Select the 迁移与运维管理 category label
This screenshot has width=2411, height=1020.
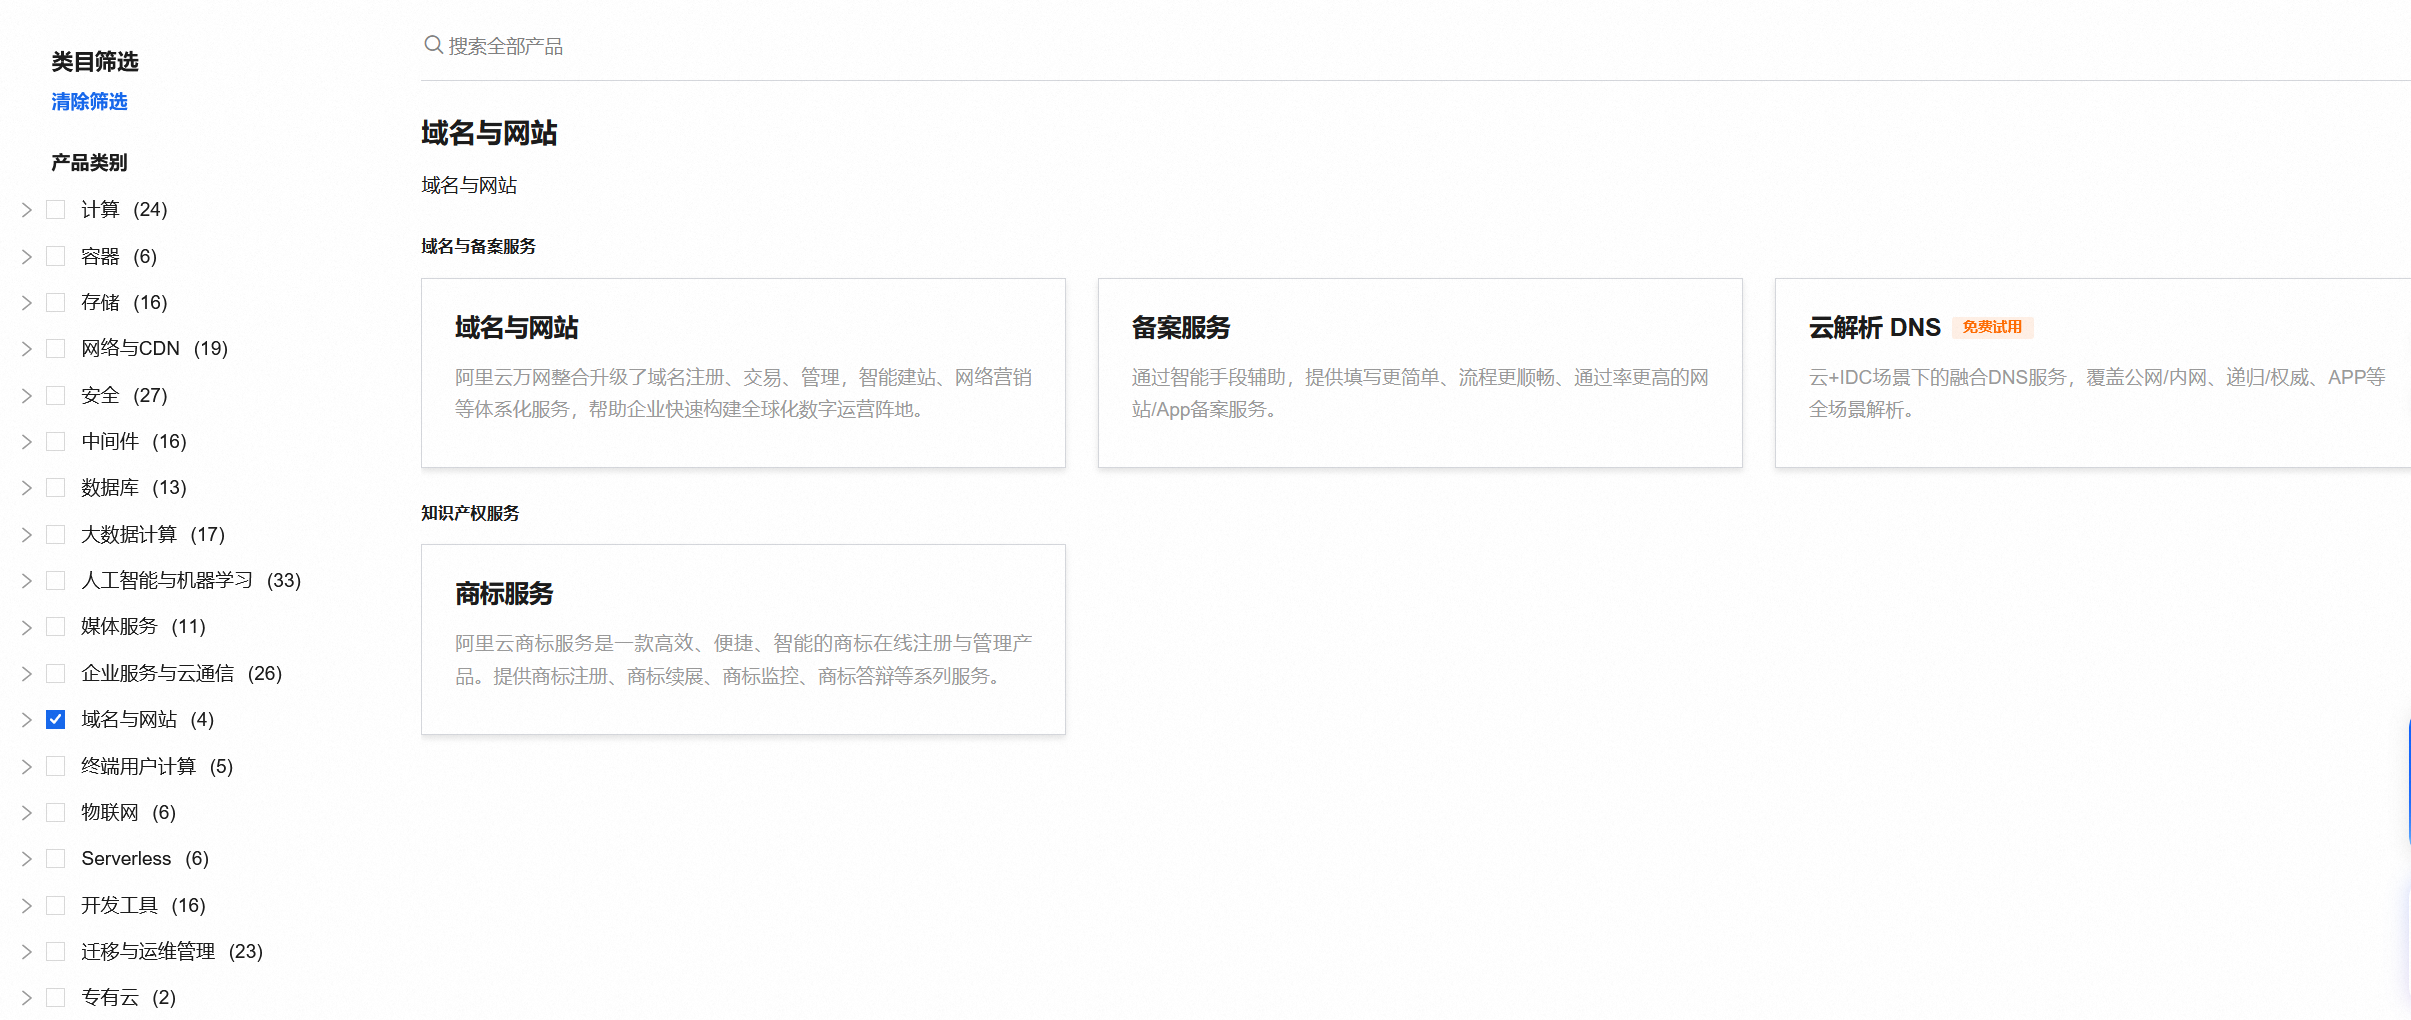point(148,951)
